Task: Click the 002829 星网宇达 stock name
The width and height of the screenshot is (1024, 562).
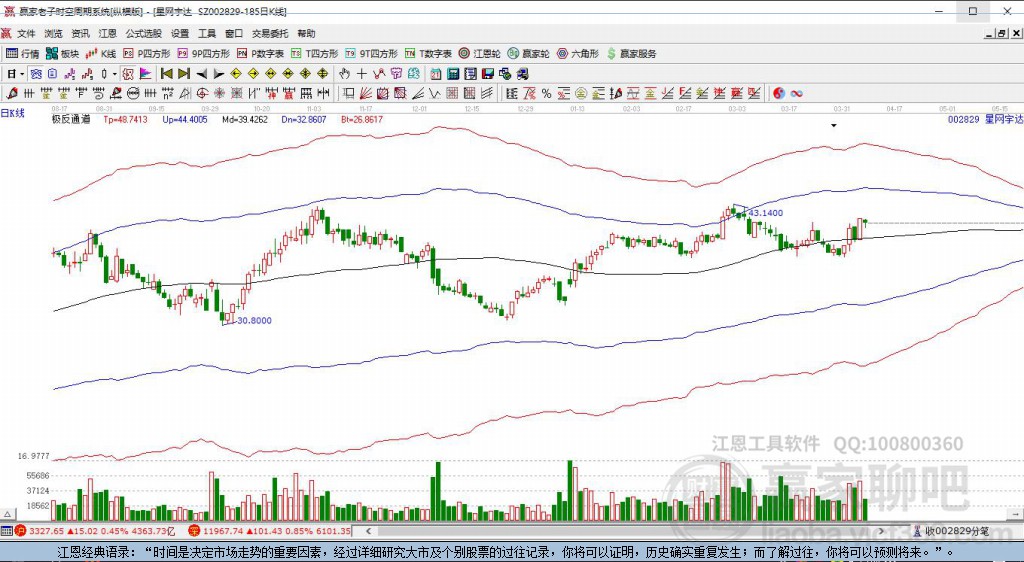Action: (984, 119)
